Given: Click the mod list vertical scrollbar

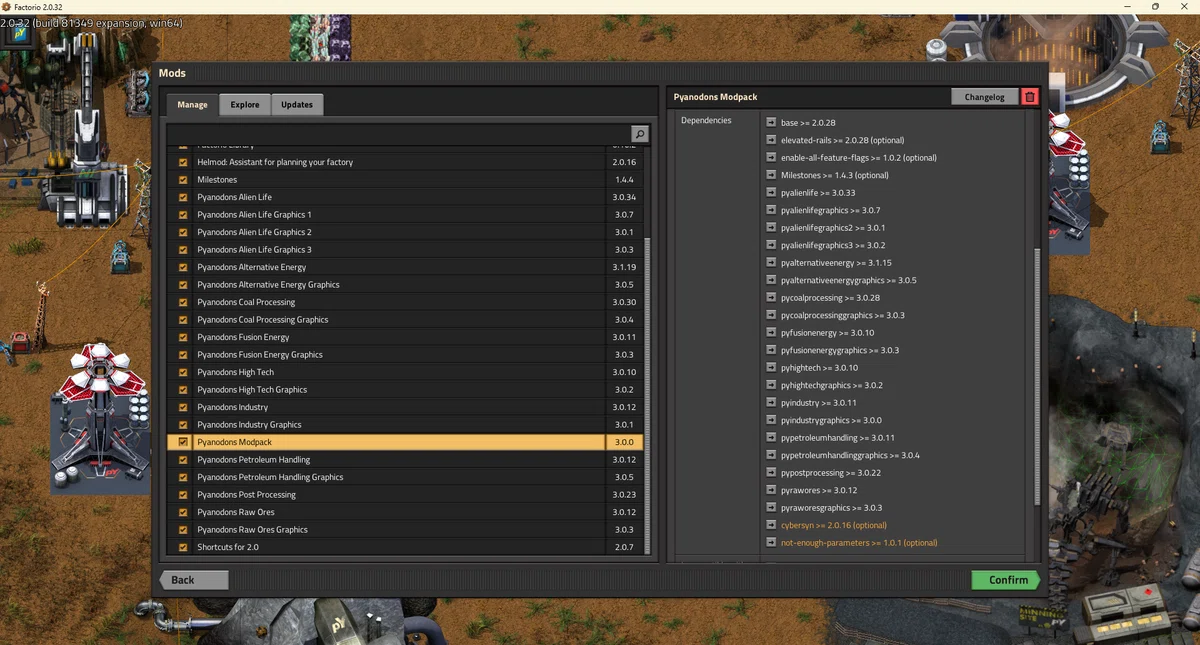Looking at the screenshot, I should (x=647, y=395).
